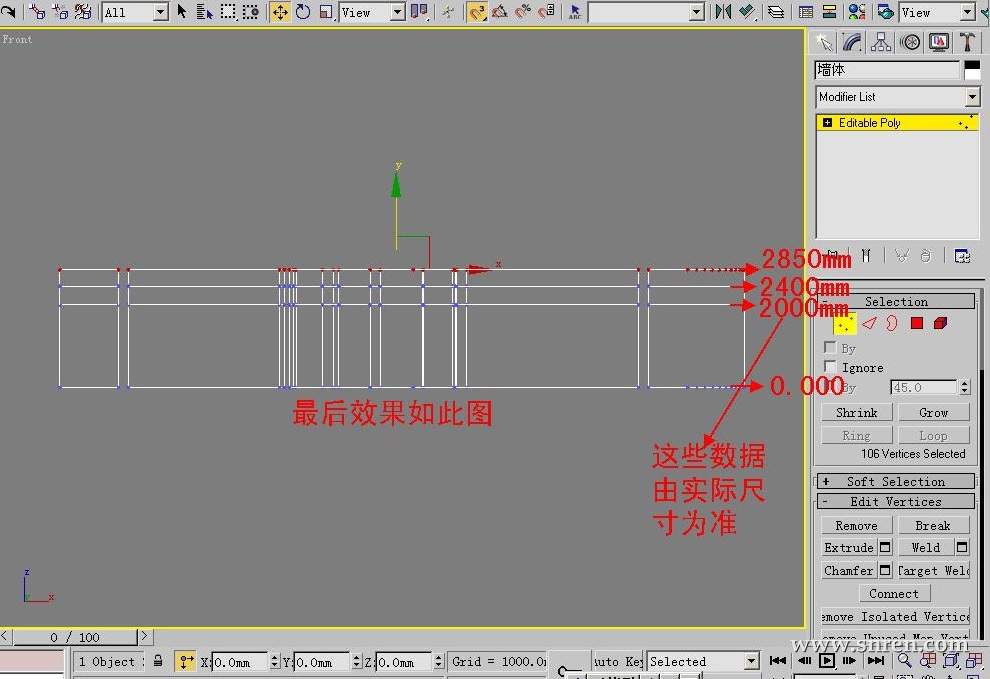Click the Play Animation button
Image resolution: width=990 pixels, height=679 pixels.
(x=826, y=661)
